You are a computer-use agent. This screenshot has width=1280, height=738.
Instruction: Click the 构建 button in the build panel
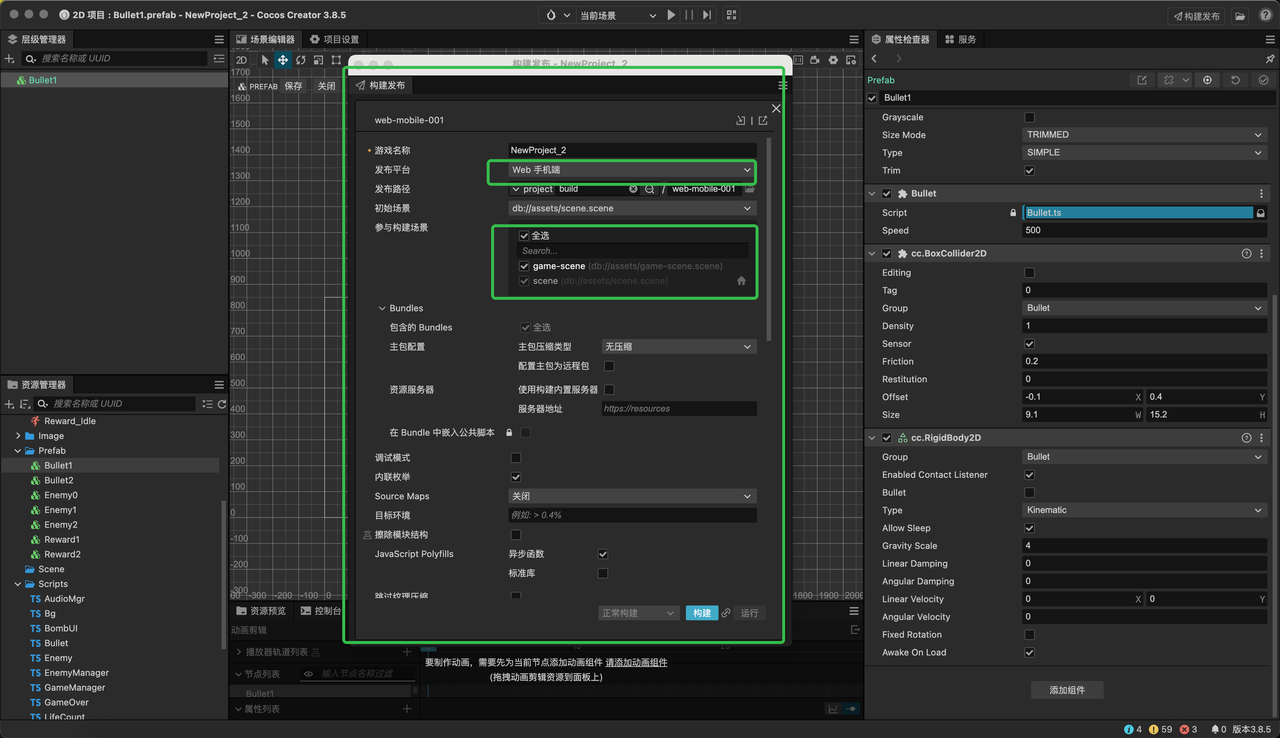(701, 613)
